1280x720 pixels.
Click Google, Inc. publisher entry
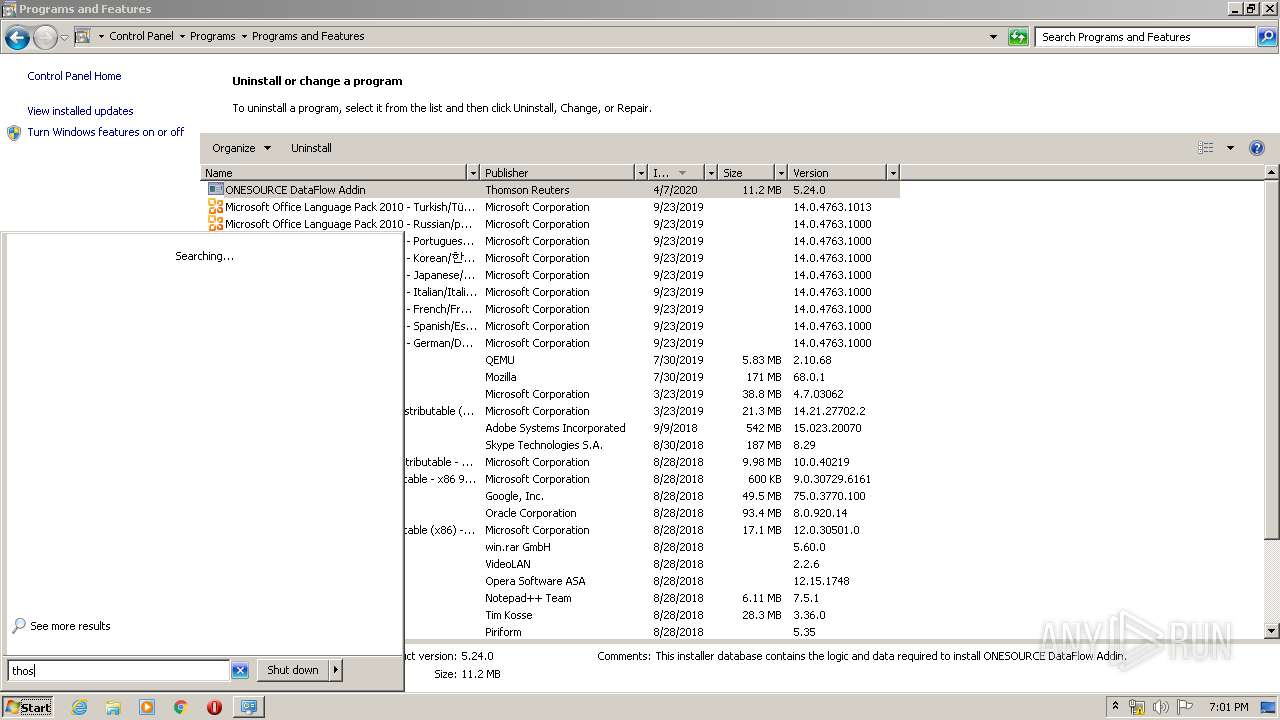515,496
